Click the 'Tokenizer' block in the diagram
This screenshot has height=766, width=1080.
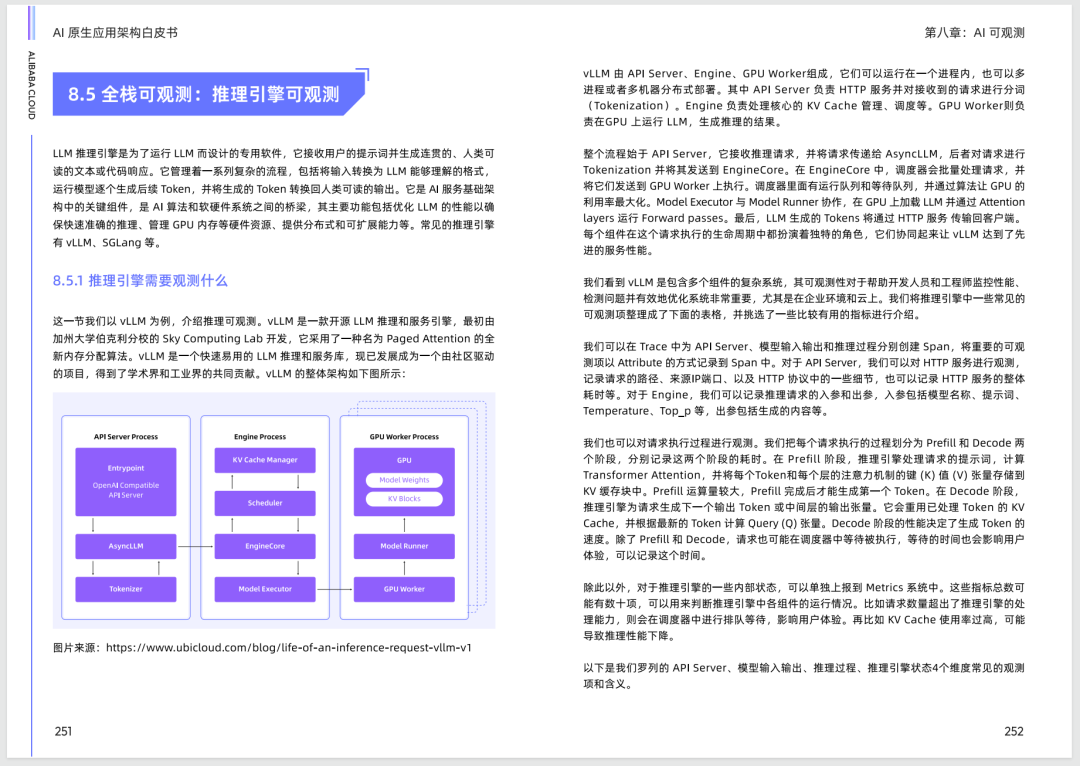(125, 589)
